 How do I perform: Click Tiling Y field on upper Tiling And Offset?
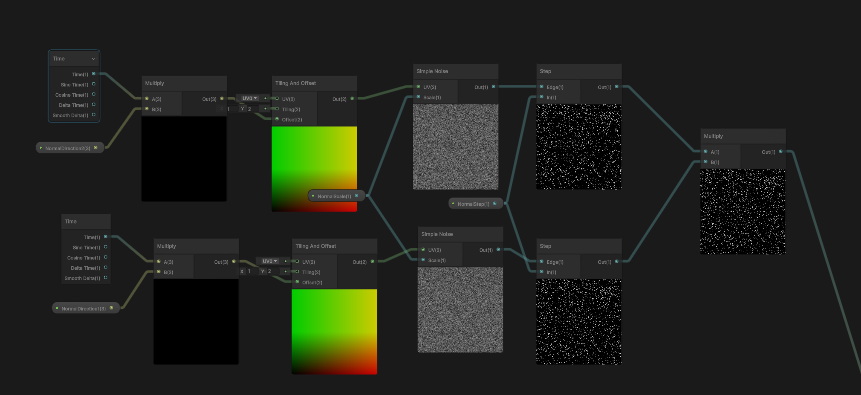coord(252,109)
